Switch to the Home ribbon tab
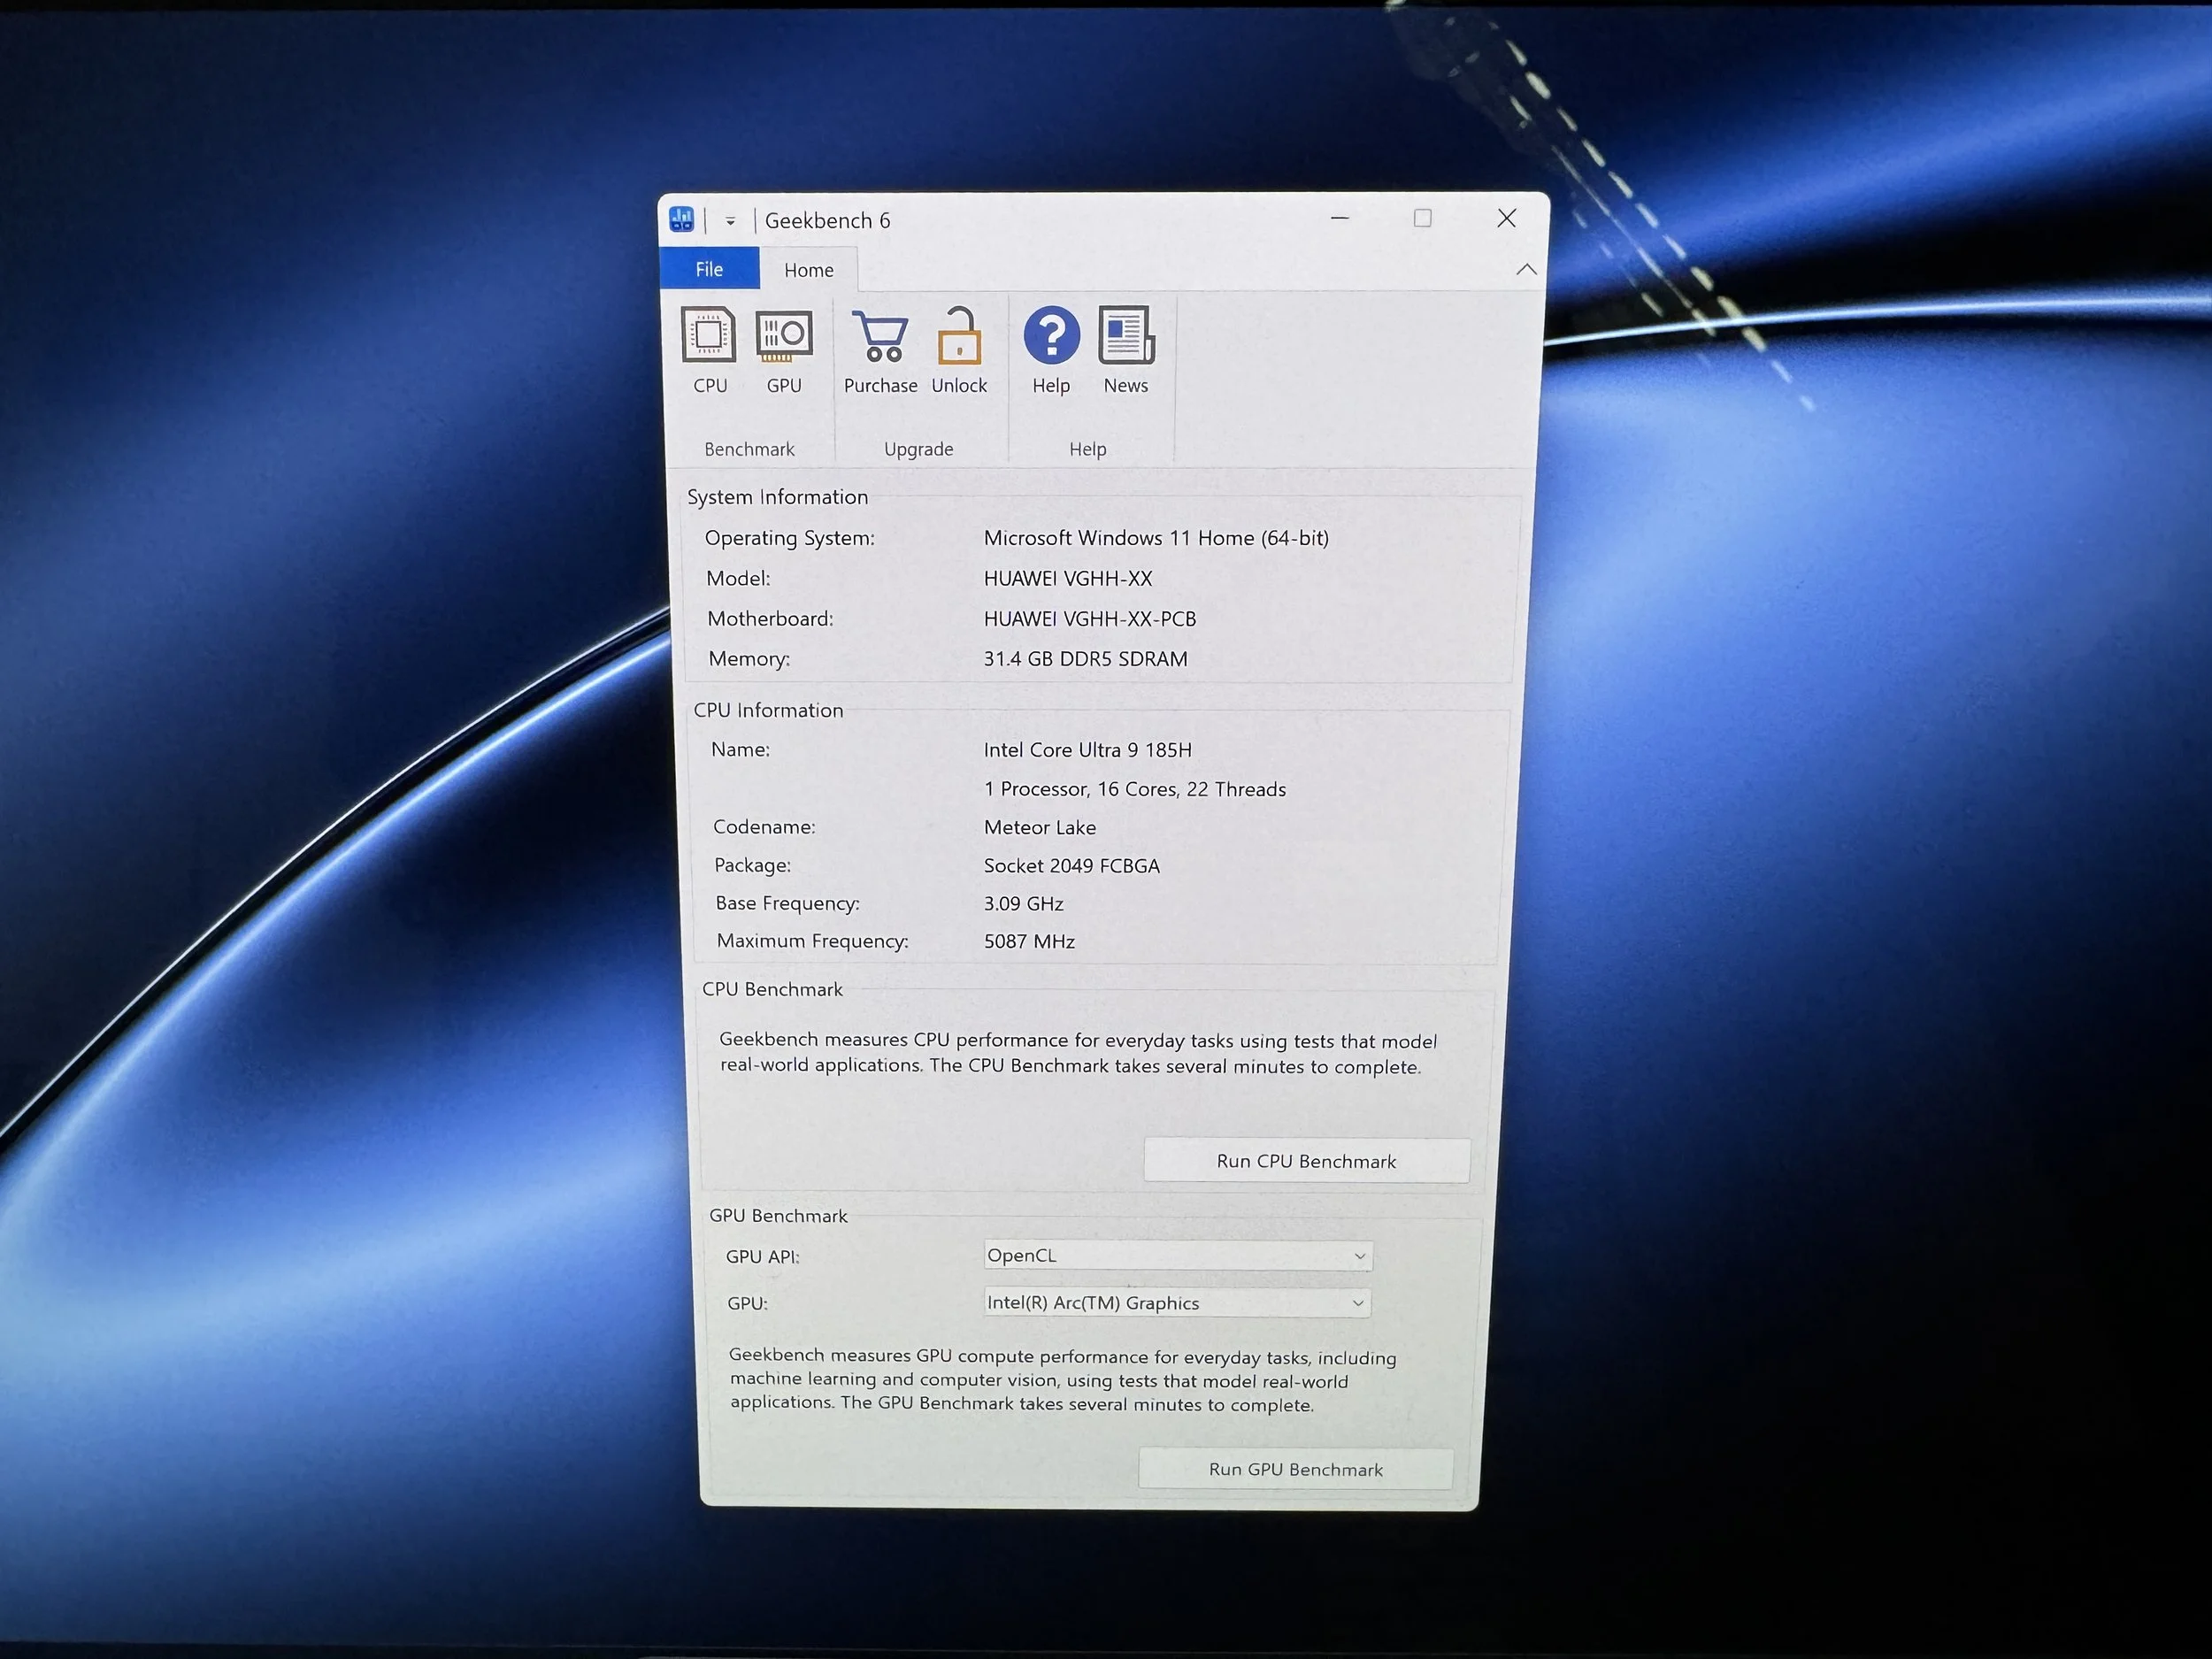 [808, 270]
